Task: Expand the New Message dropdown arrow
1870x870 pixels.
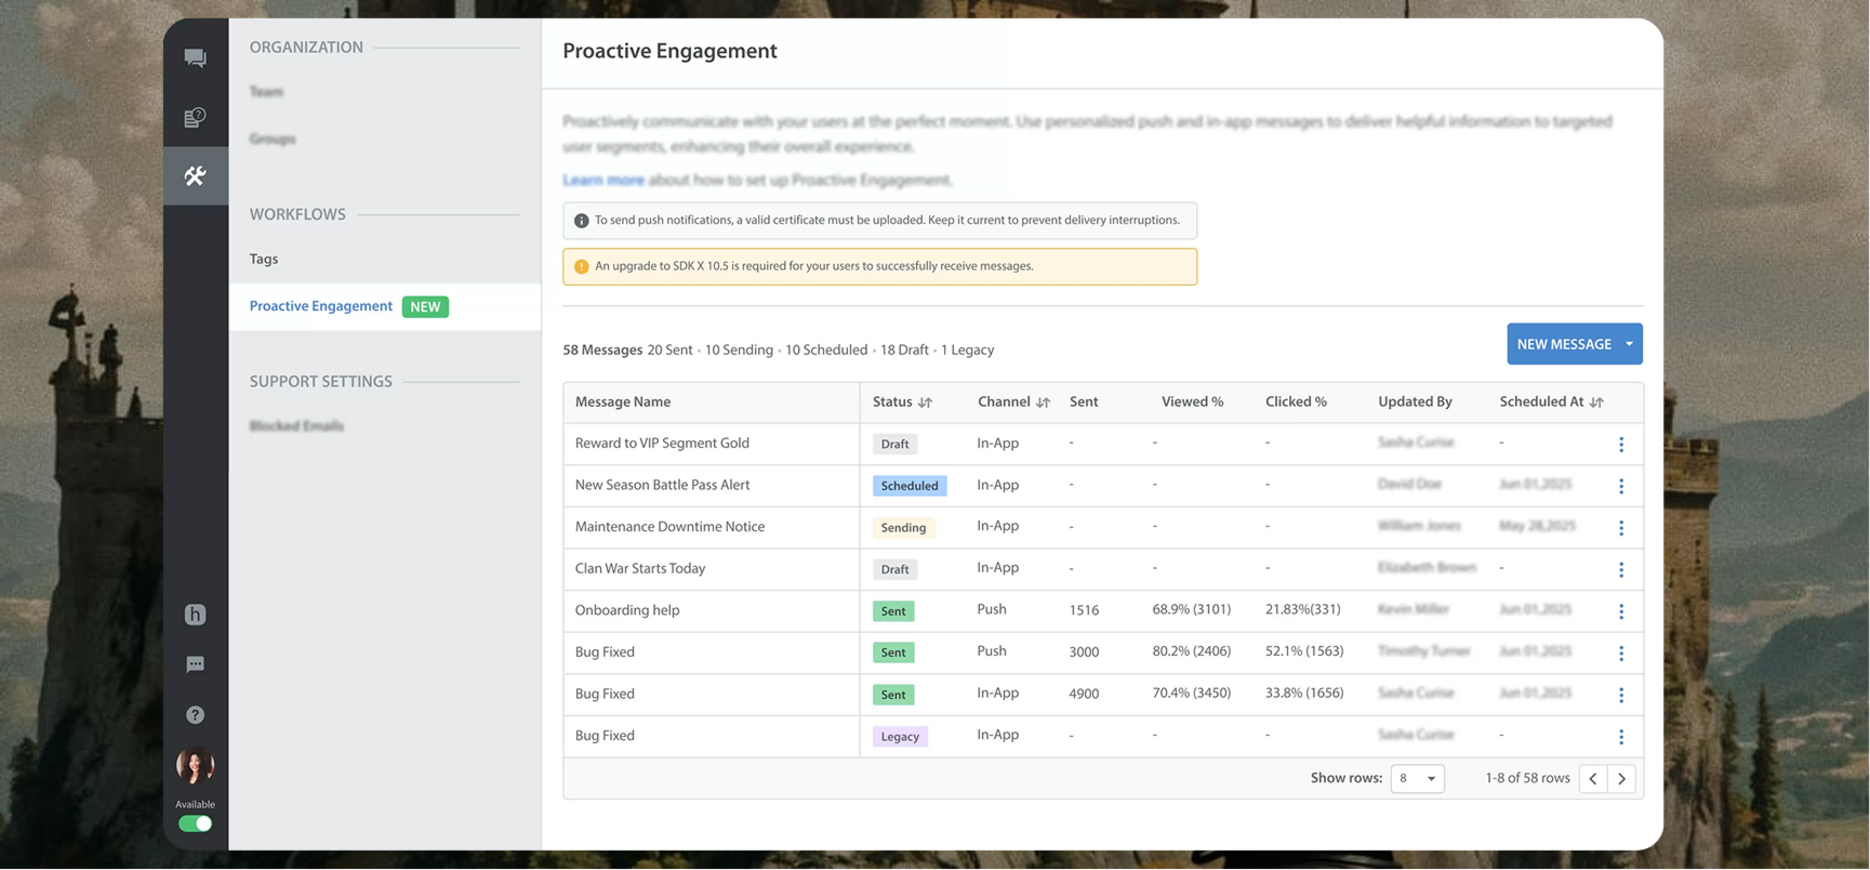Action: pos(1629,344)
